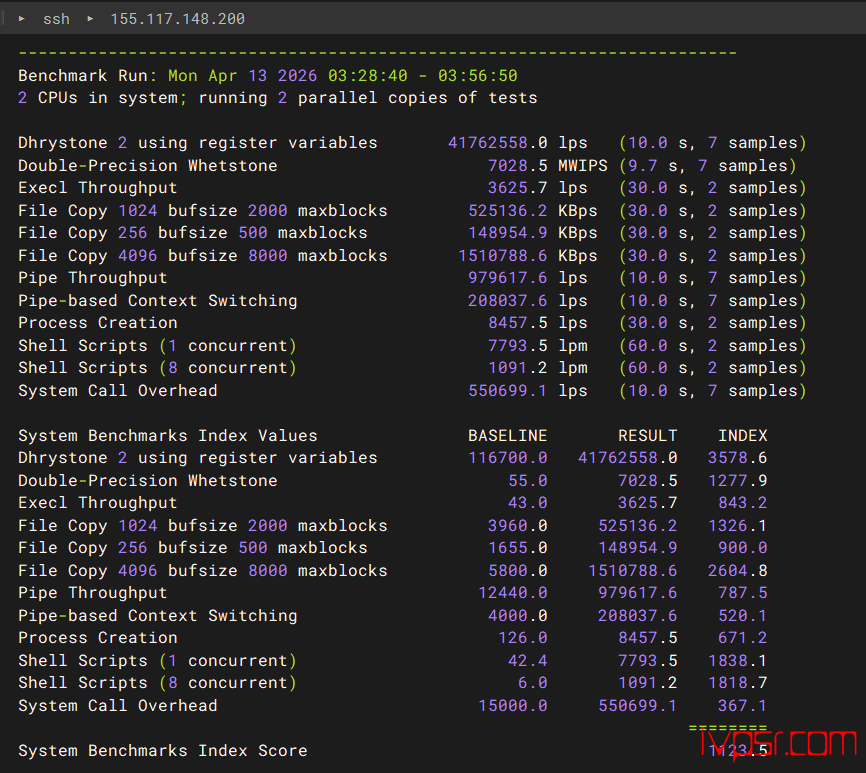
Task: Click the RESULT column header
Action: point(647,436)
